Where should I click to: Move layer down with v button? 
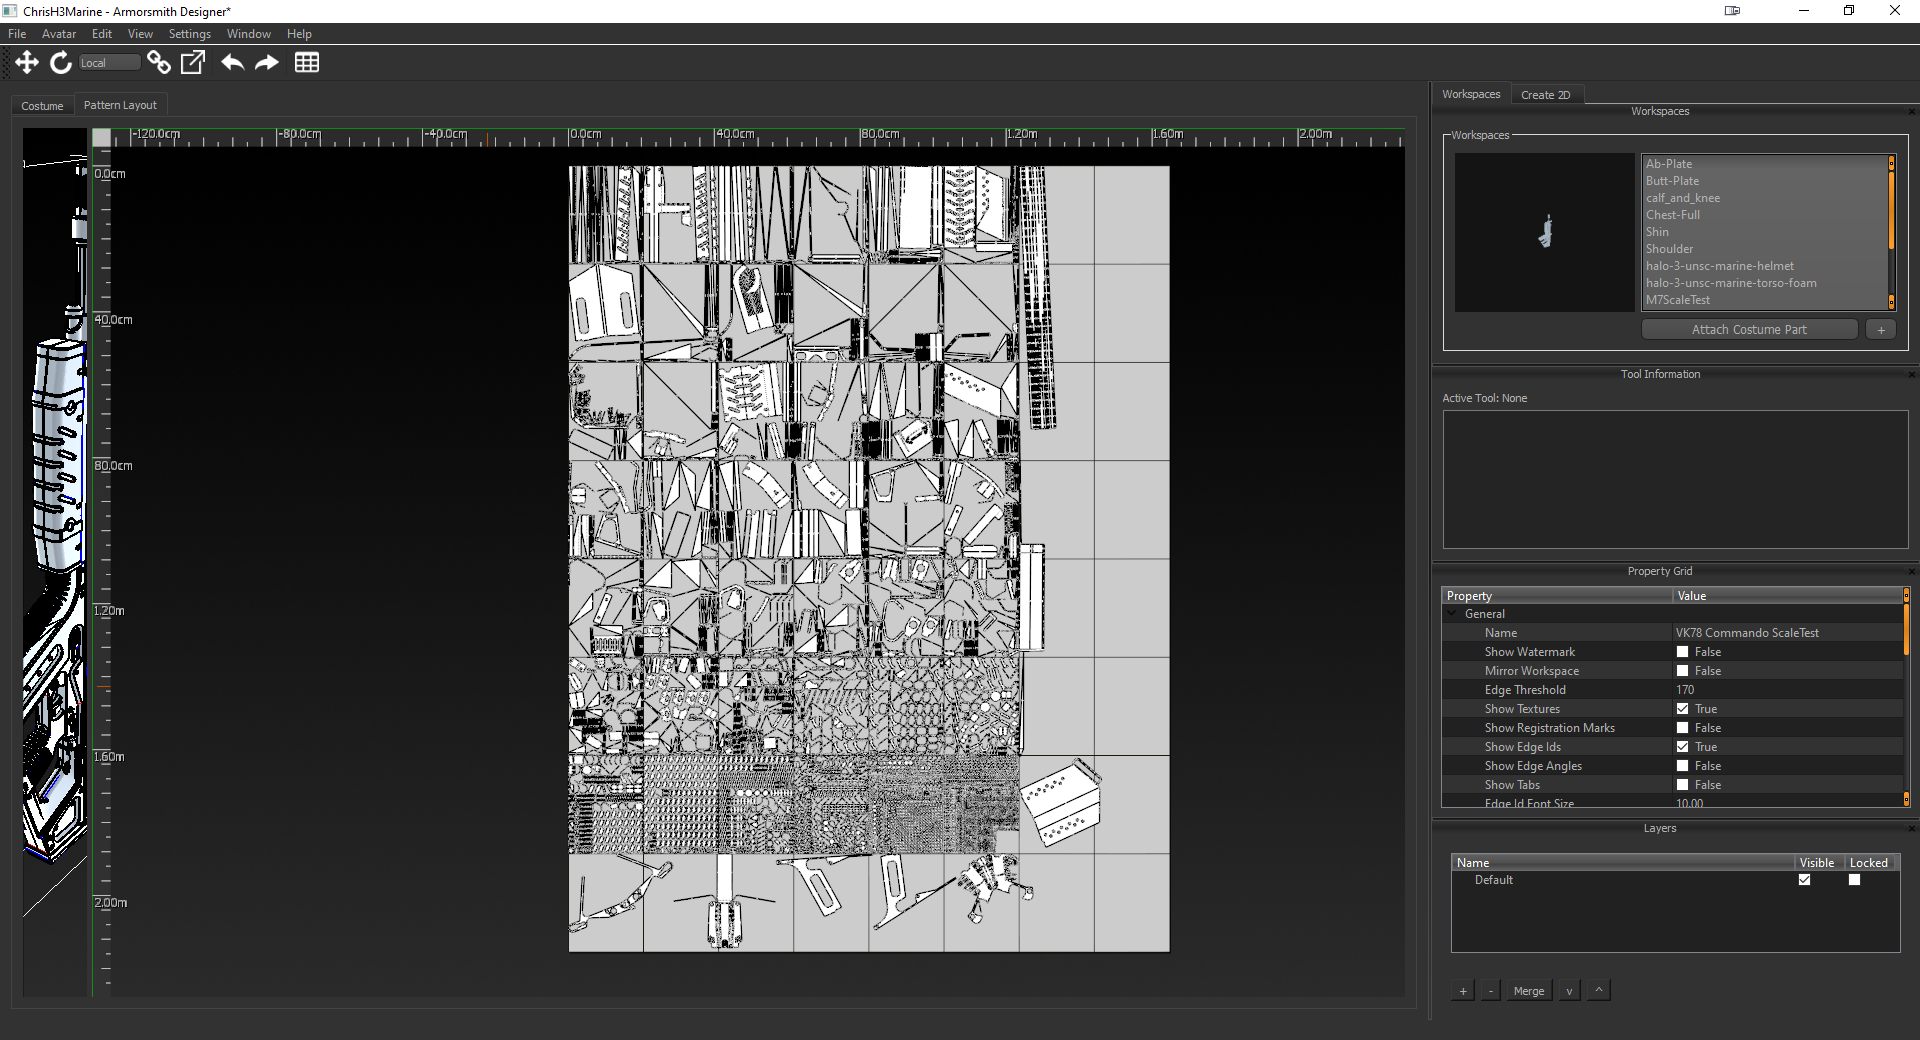1569,991
